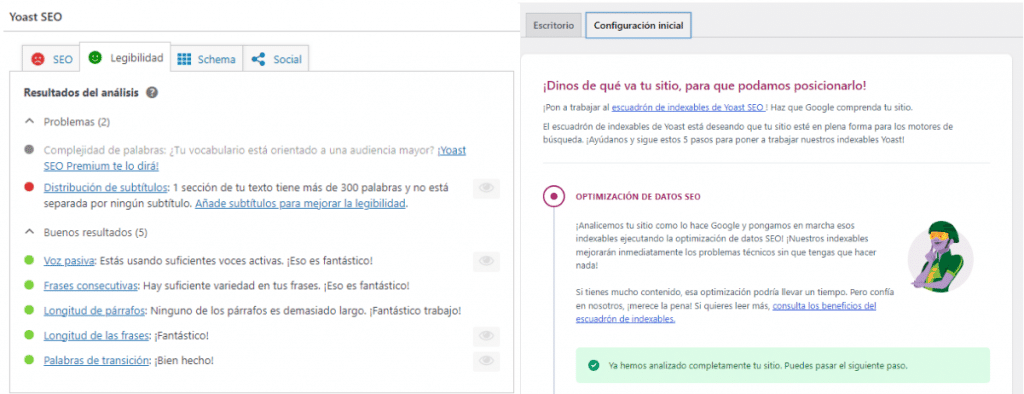Follow Añade subtítulos para mejorar la legibilidad link
This screenshot has width=1024, height=394.
(301, 203)
